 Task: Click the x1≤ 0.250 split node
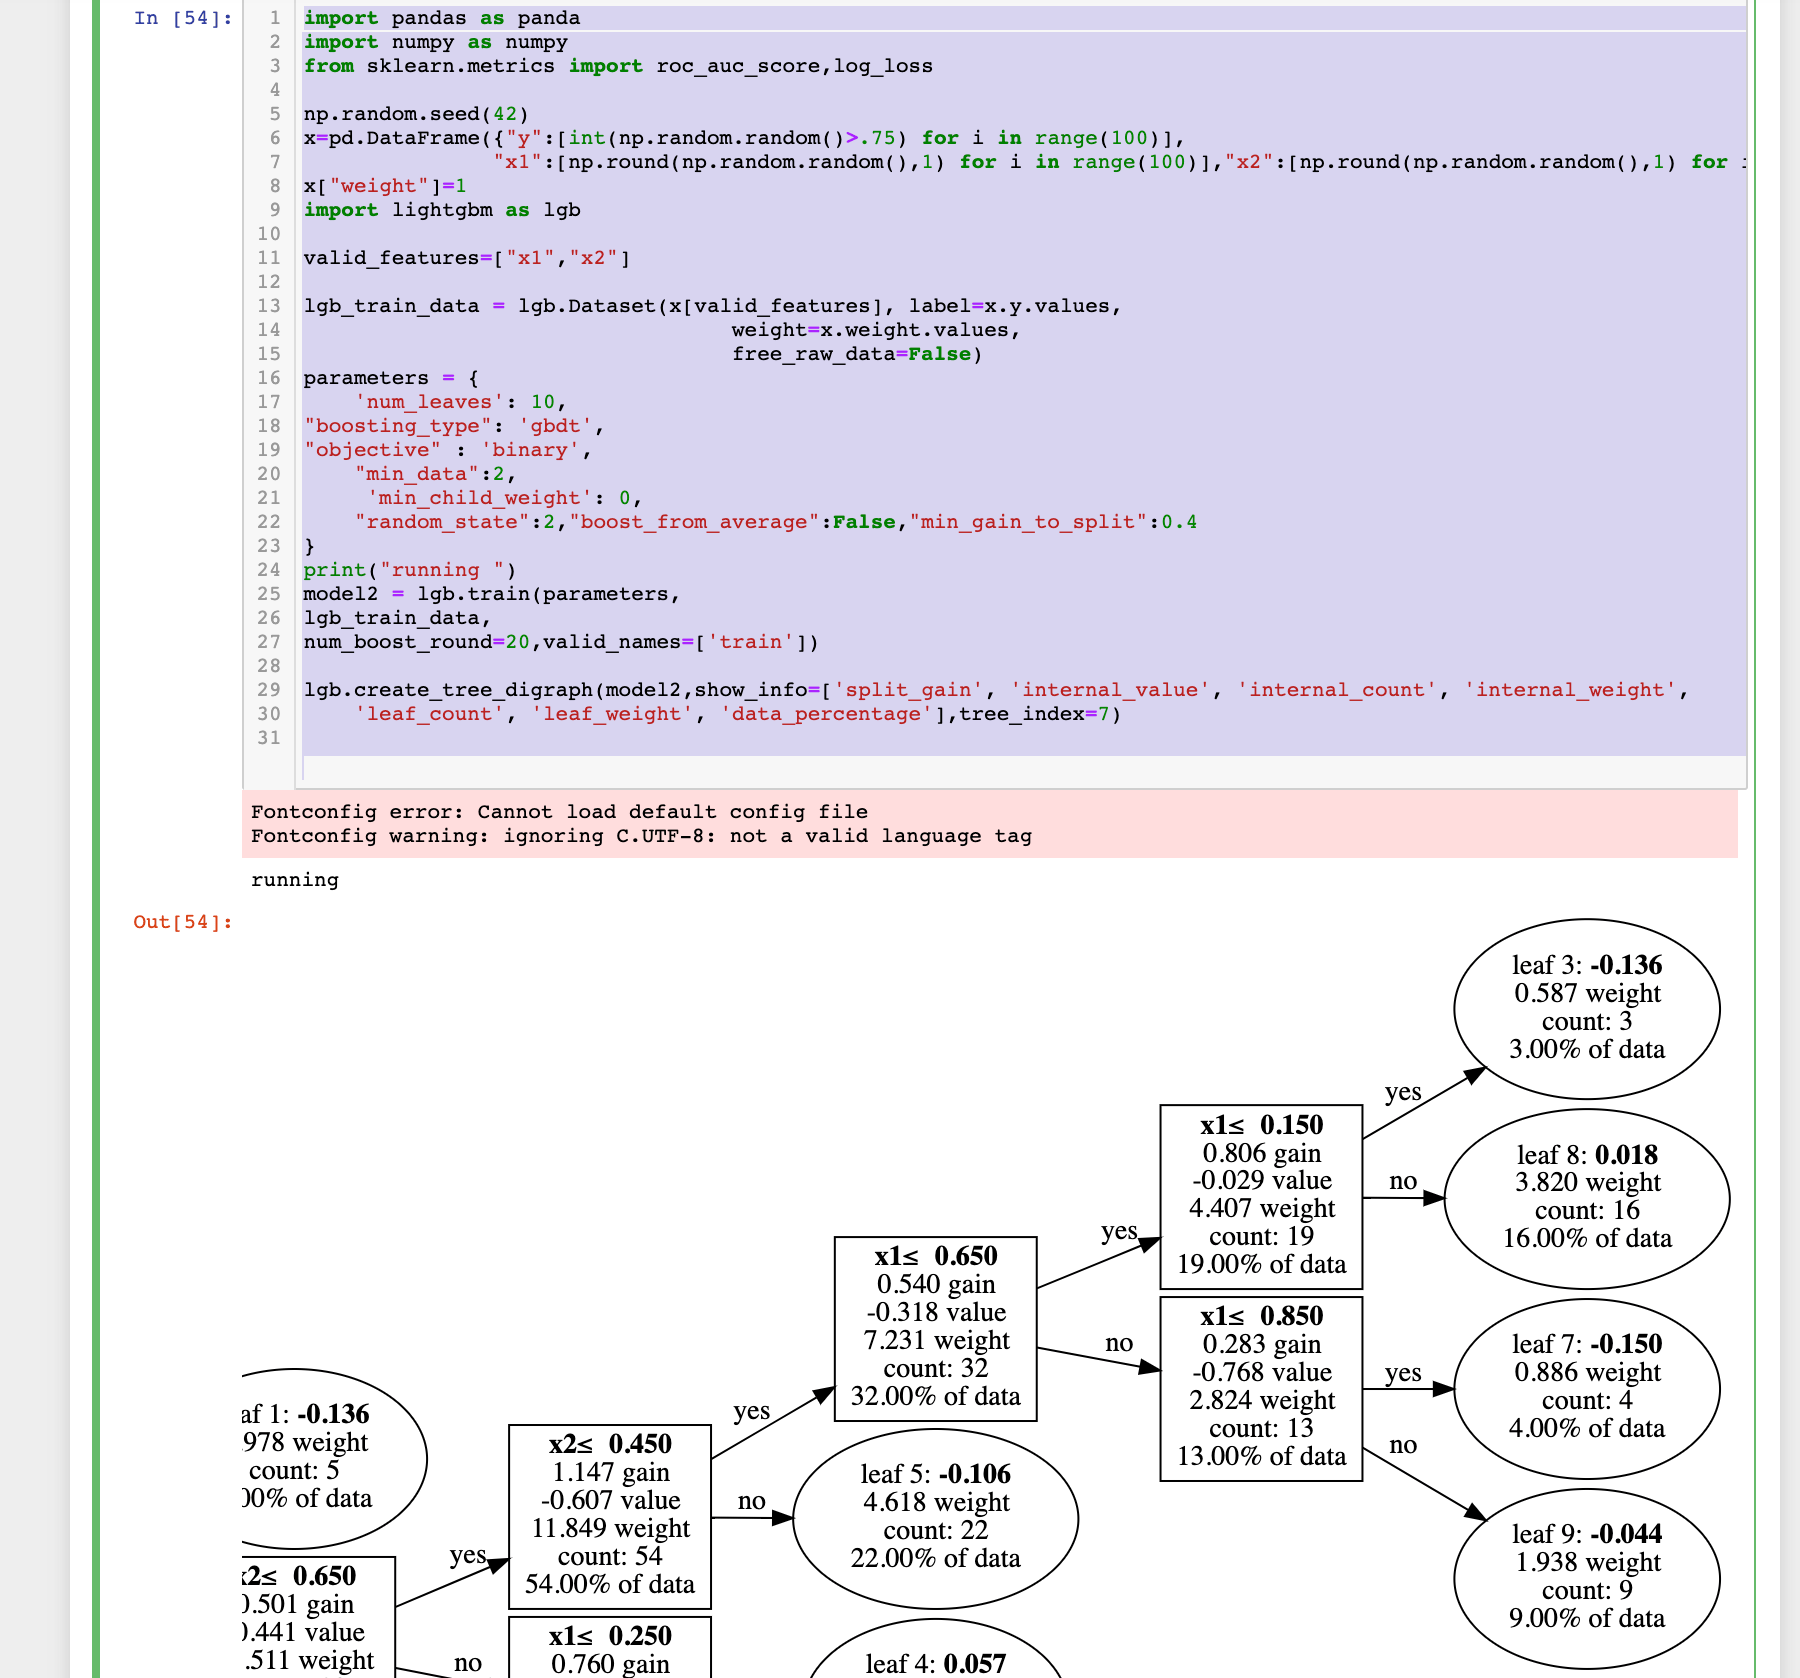coord(610,1647)
